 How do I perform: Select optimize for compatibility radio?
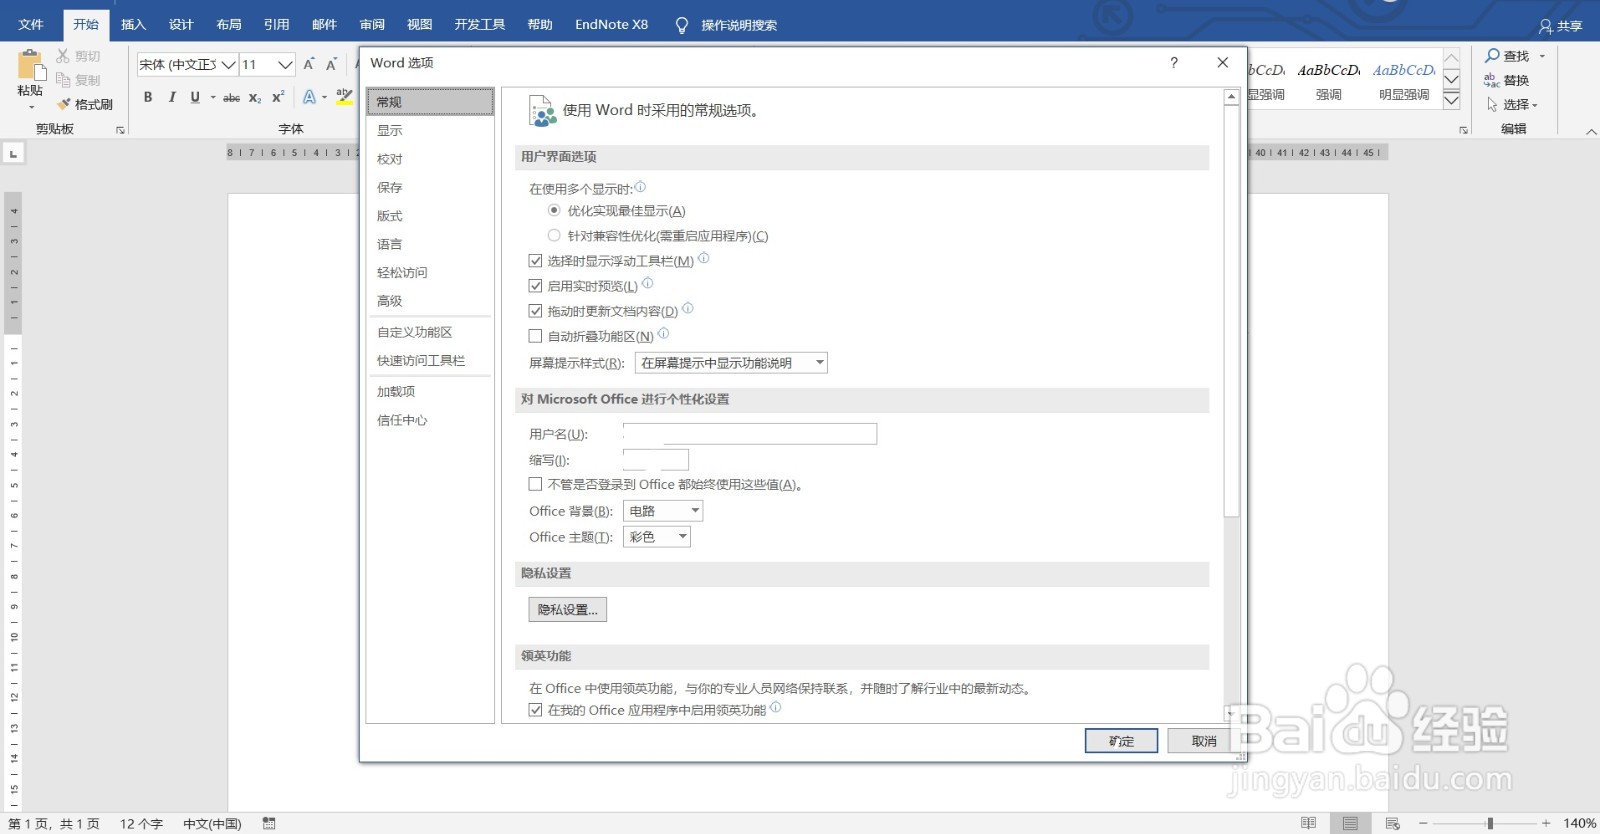pyautogui.click(x=554, y=235)
